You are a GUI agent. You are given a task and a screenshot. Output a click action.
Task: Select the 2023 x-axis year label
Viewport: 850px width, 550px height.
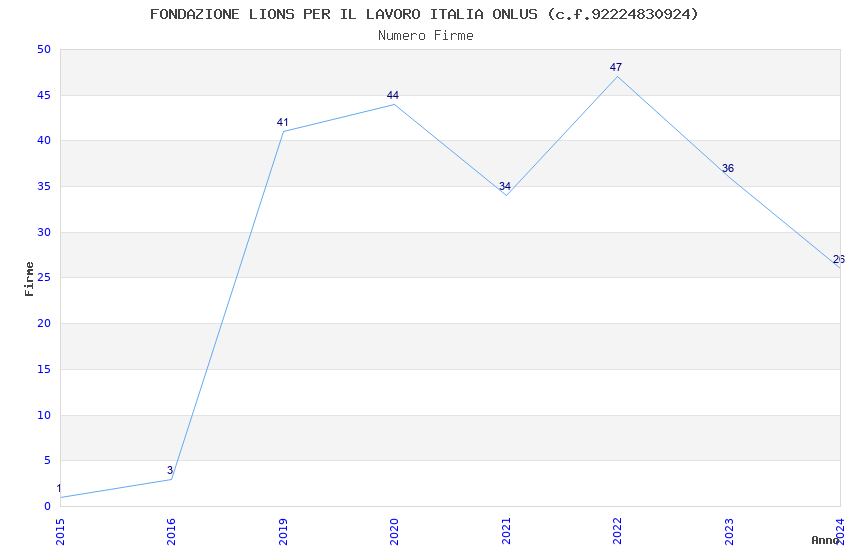[729, 532]
